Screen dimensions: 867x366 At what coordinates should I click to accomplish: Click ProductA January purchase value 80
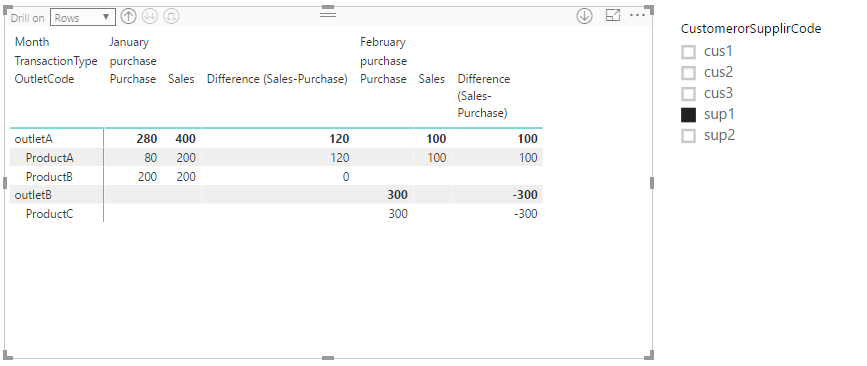pyautogui.click(x=150, y=158)
